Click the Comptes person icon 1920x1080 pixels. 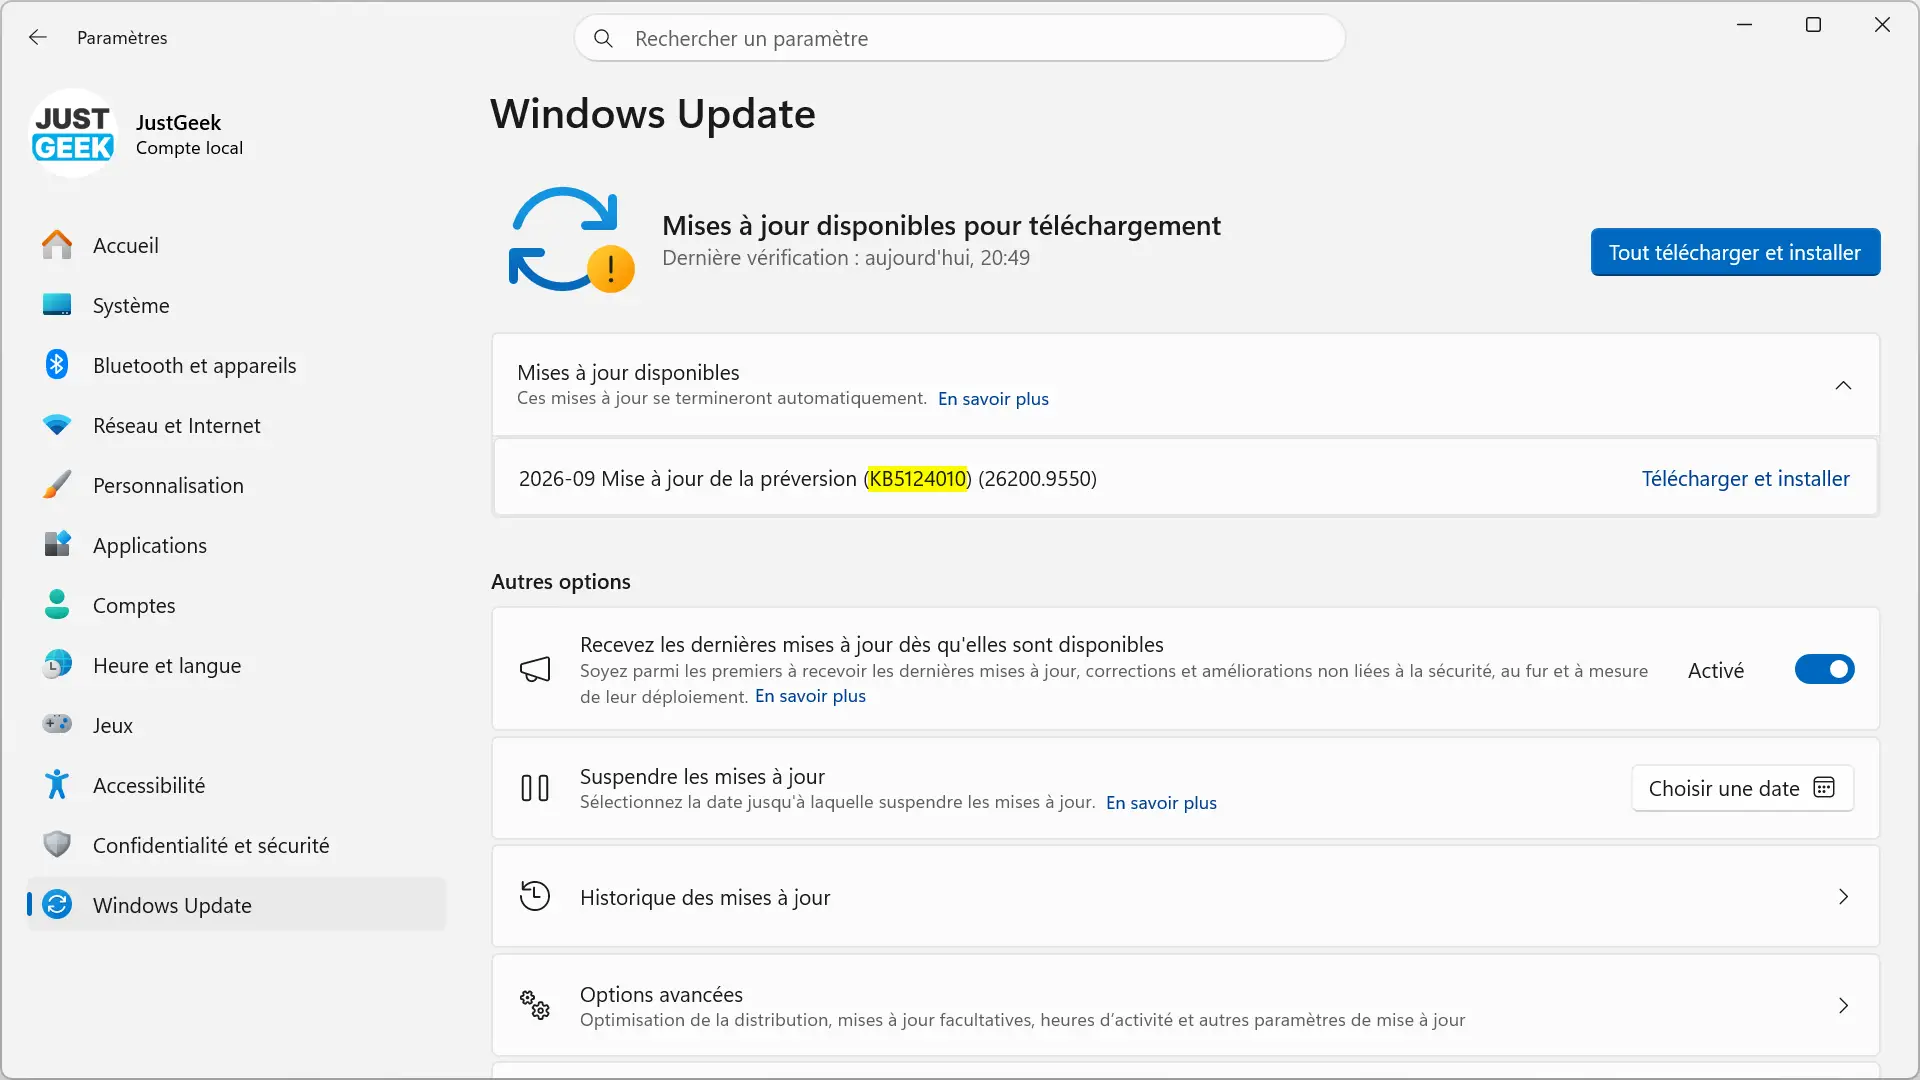[57, 604]
